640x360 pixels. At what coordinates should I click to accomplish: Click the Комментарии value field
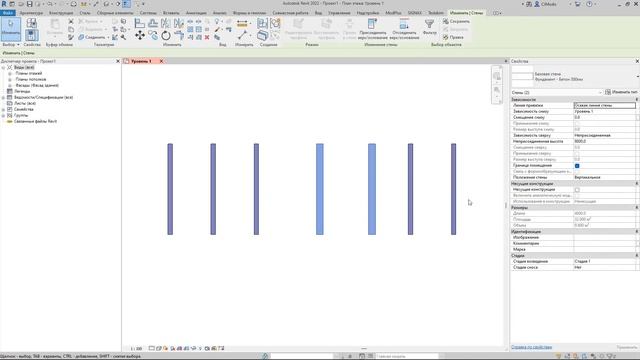click(604, 243)
